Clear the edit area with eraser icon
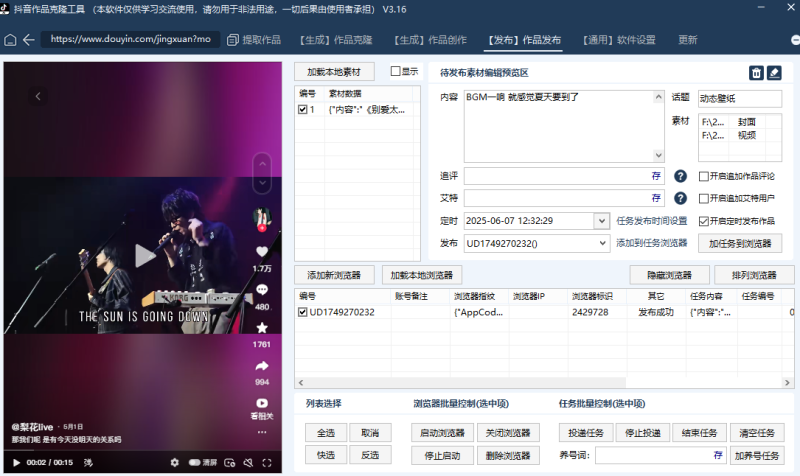This screenshot has width=800, height=476. tap(774, 73)
